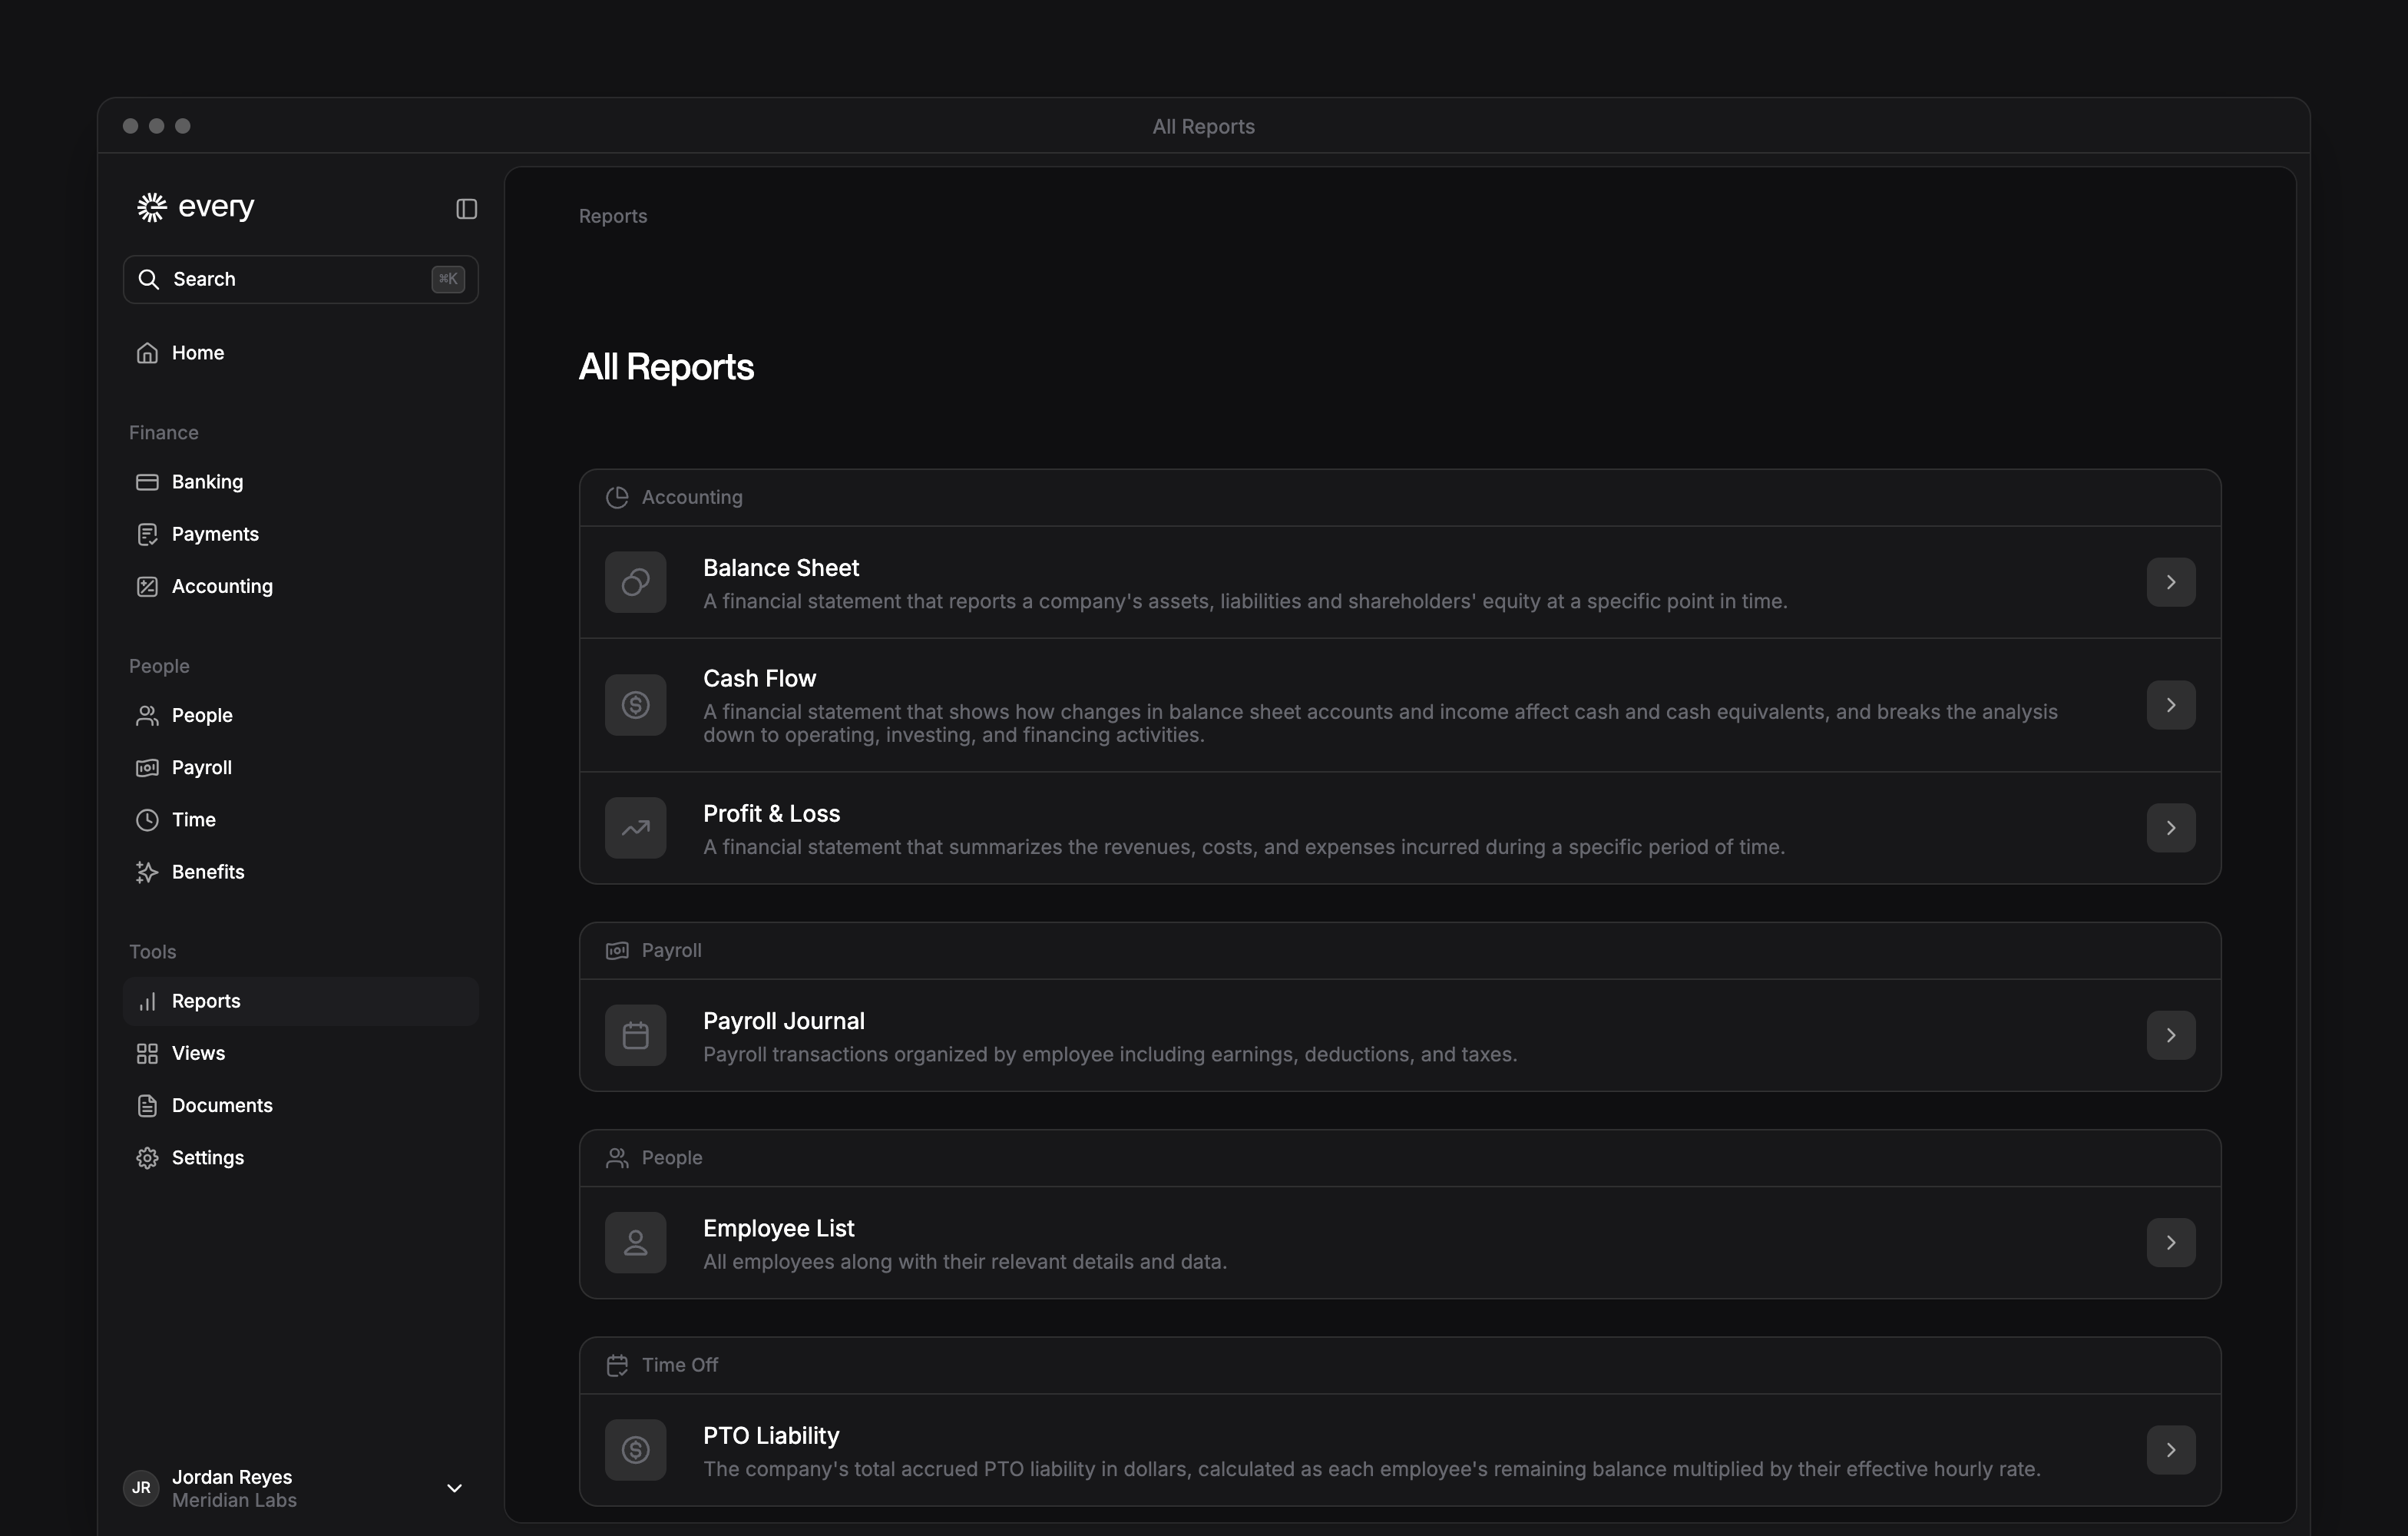Open Banking in sidebar

point(300,482)
